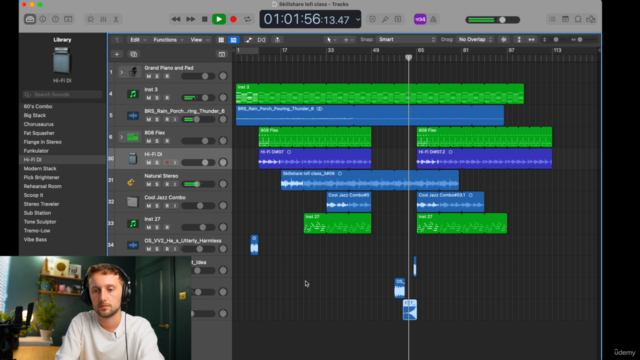Image resolution: width=640 pixels, height=360 pixels.
Task: Click the Tuner icon in control bar
Action: coord(385,19)
